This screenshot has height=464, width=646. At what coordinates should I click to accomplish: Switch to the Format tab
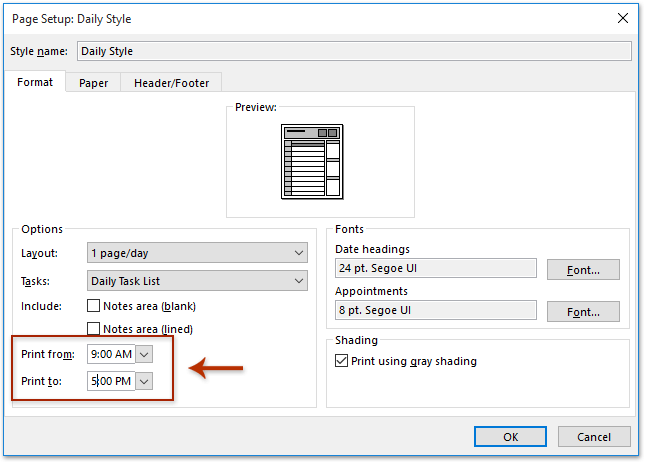(35, 82)
